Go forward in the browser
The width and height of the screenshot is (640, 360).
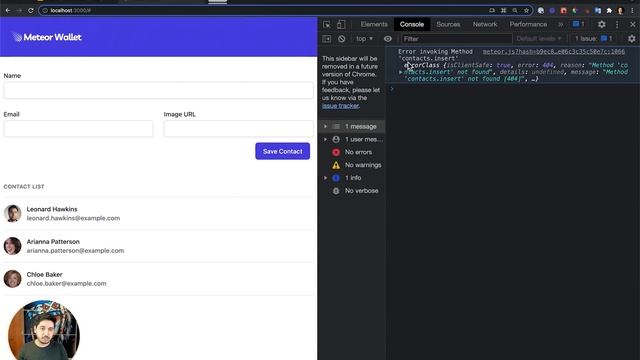click(19, 10)
